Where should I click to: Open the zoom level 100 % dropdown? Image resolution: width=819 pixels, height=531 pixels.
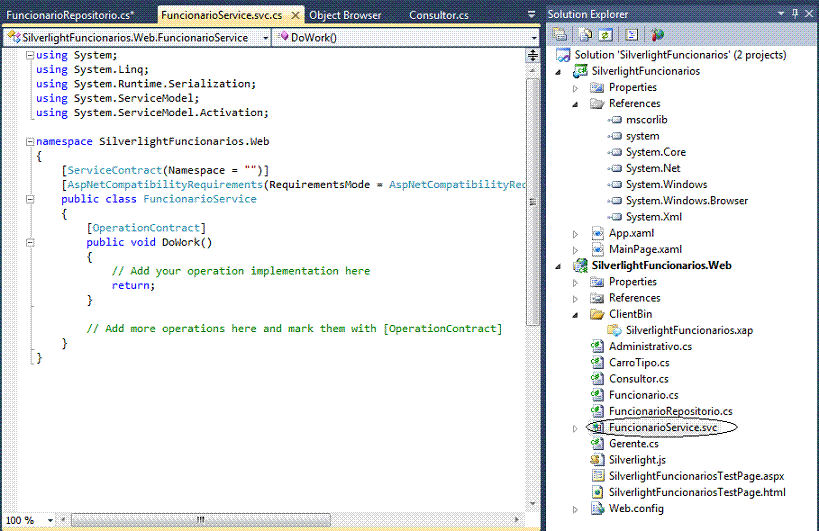[x=50, y=520]
